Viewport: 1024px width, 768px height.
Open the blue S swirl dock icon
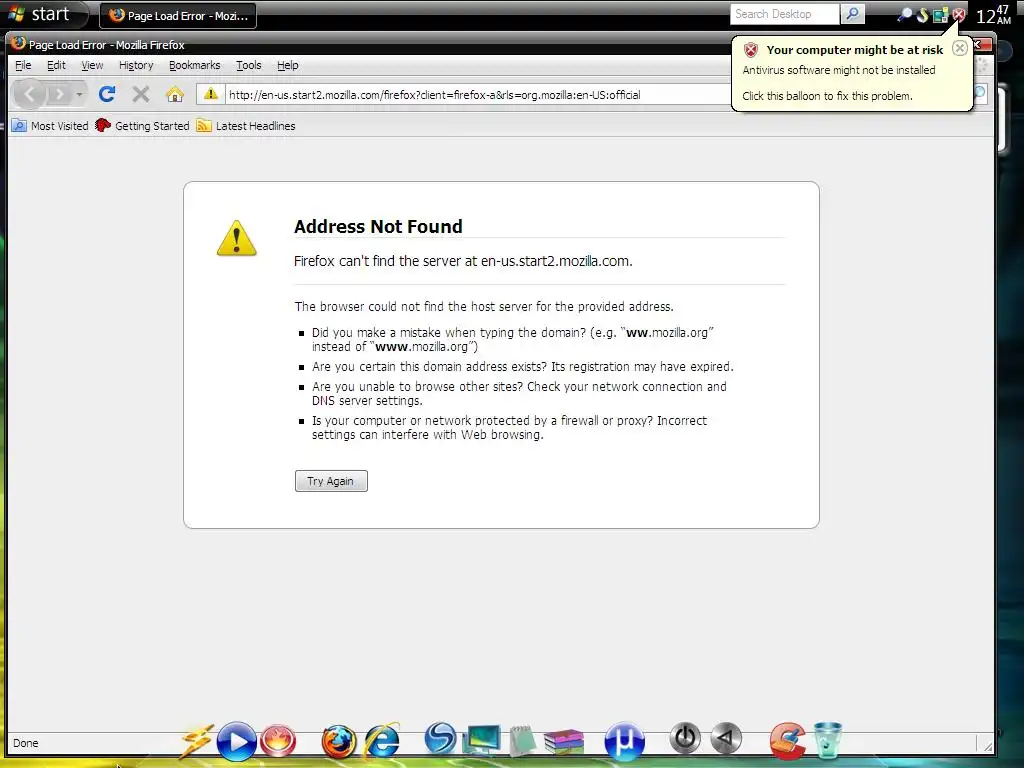pos(440,740)
